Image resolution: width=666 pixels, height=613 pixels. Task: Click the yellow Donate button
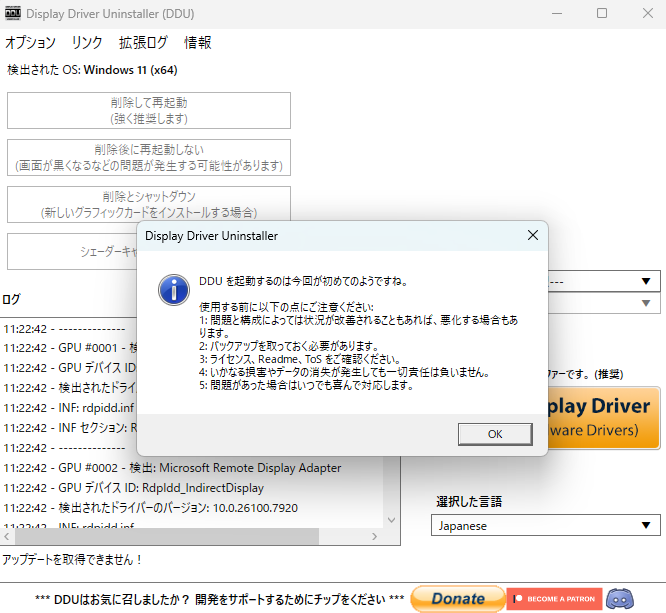point(457,598)
